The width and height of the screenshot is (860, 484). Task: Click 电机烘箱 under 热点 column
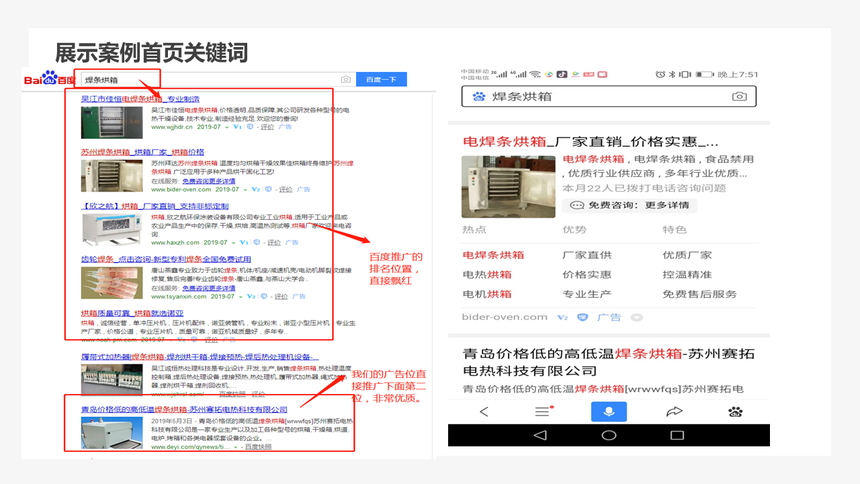486,294
